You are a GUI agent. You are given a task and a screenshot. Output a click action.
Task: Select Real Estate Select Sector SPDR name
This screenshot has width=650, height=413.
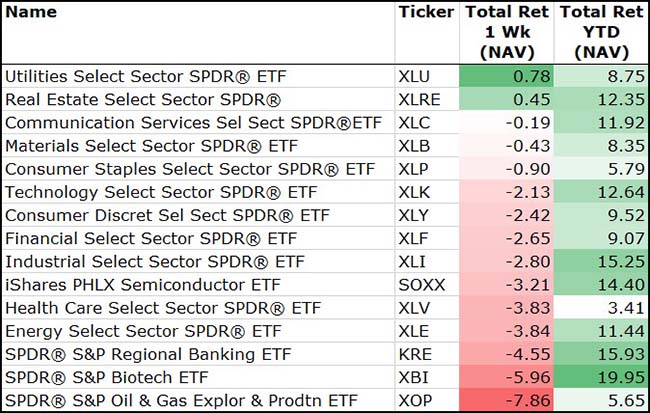143,99
